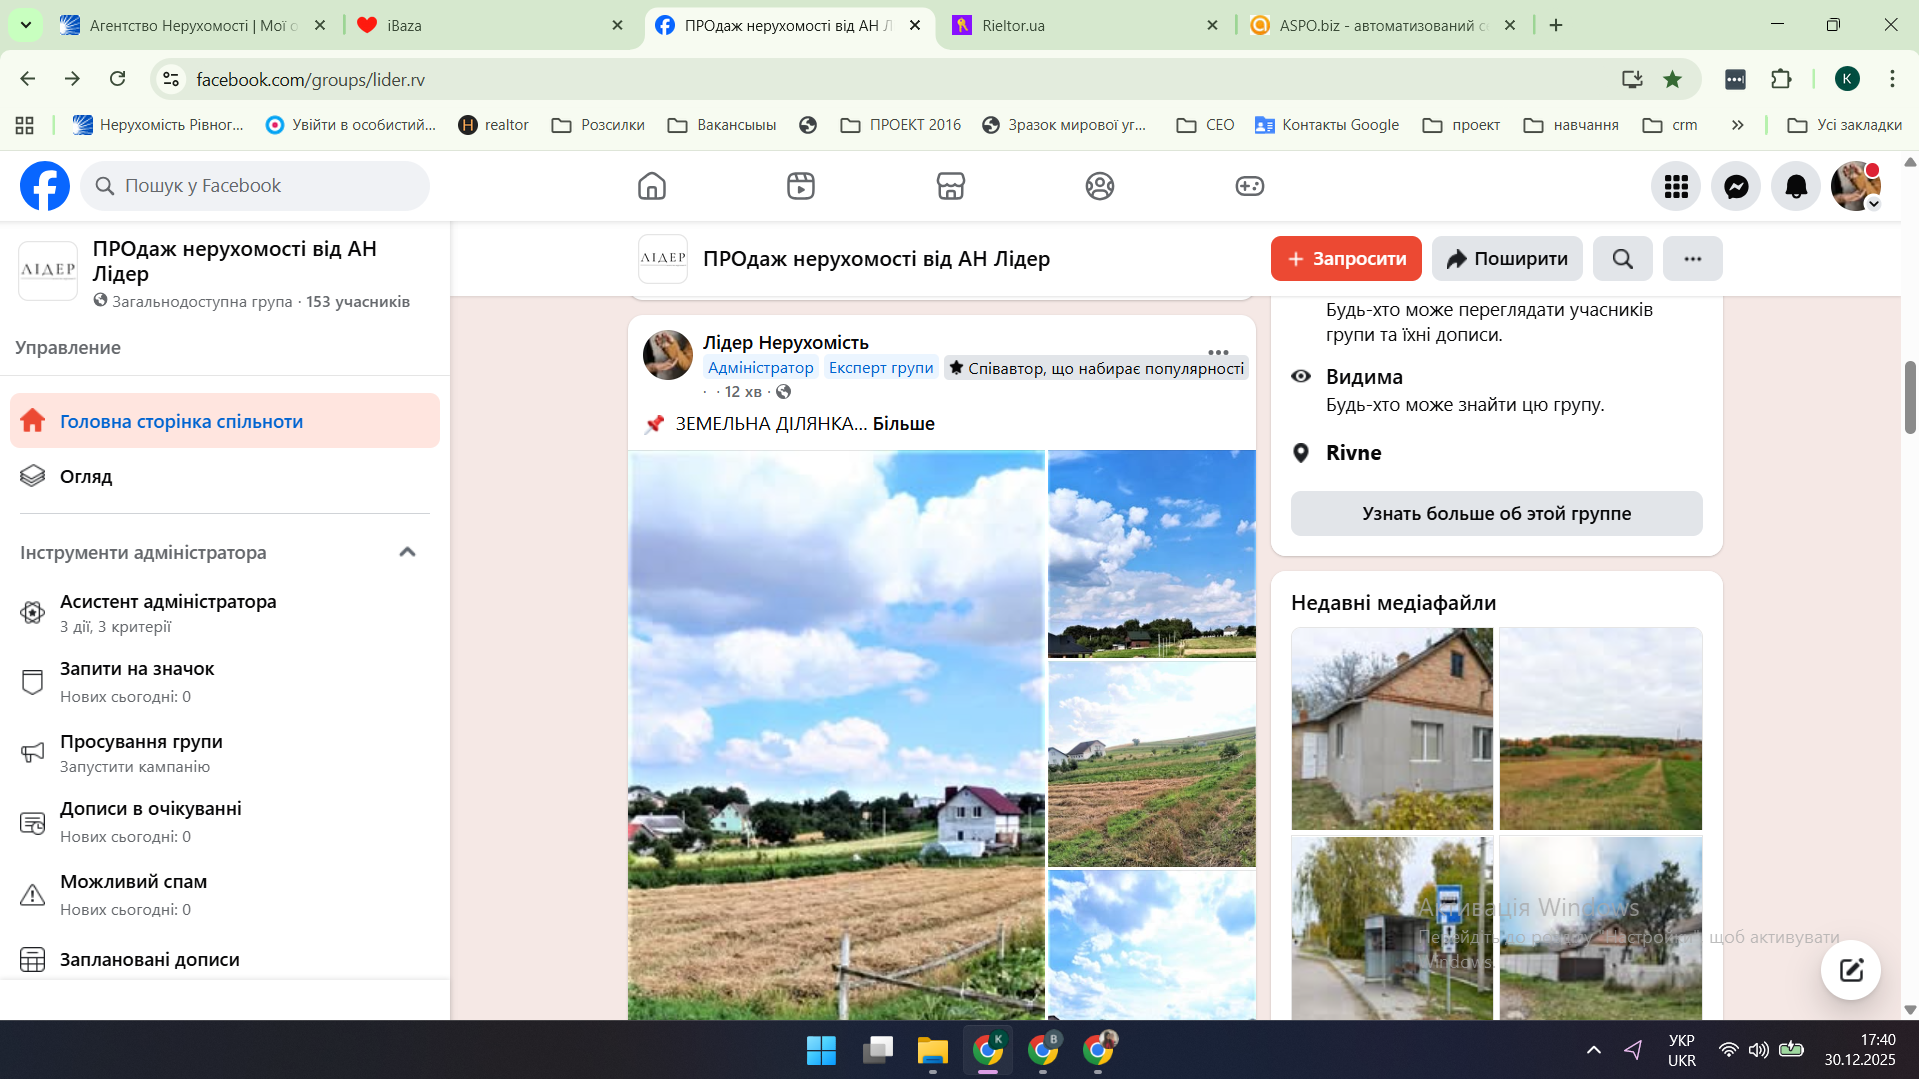Open the Facebook menu grid icon

(x=1676, y=186)
